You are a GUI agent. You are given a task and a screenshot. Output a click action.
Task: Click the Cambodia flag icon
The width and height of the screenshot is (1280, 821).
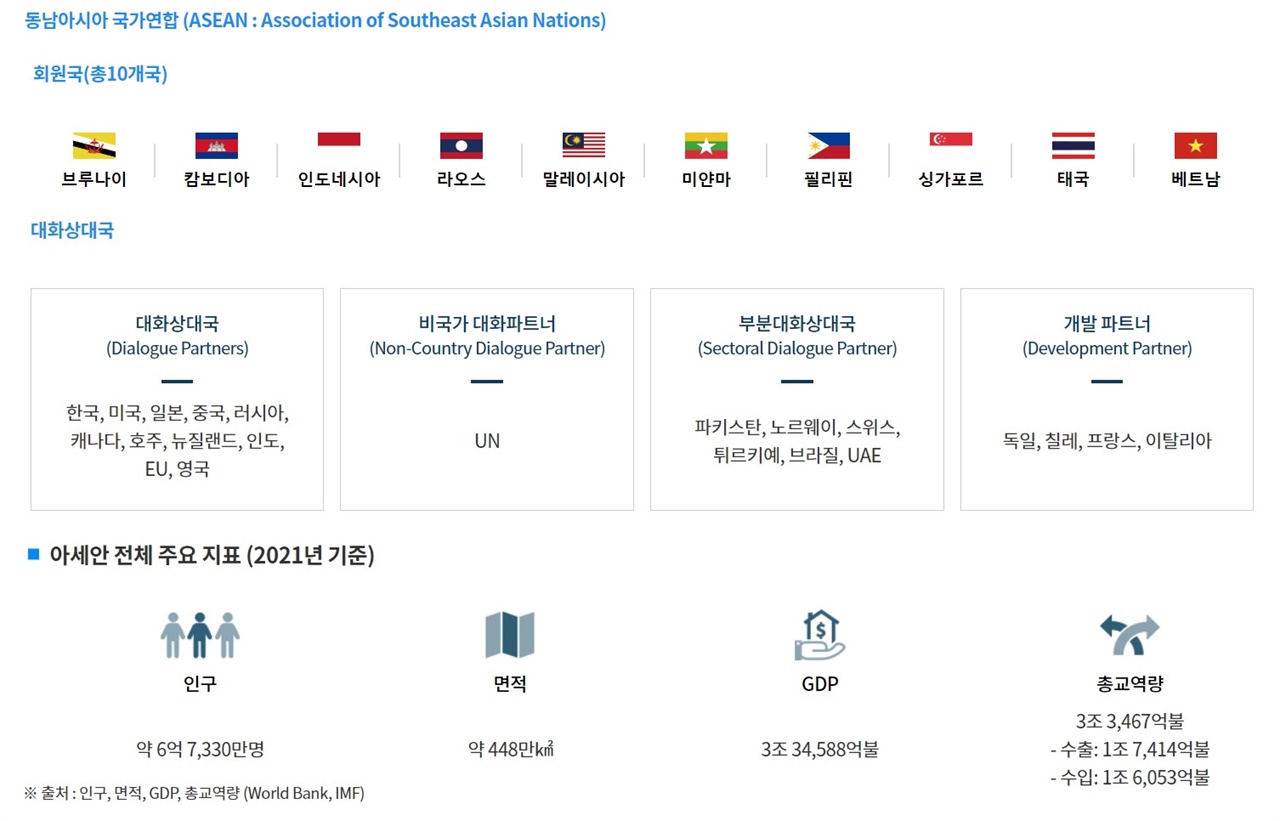pos(217,146)
